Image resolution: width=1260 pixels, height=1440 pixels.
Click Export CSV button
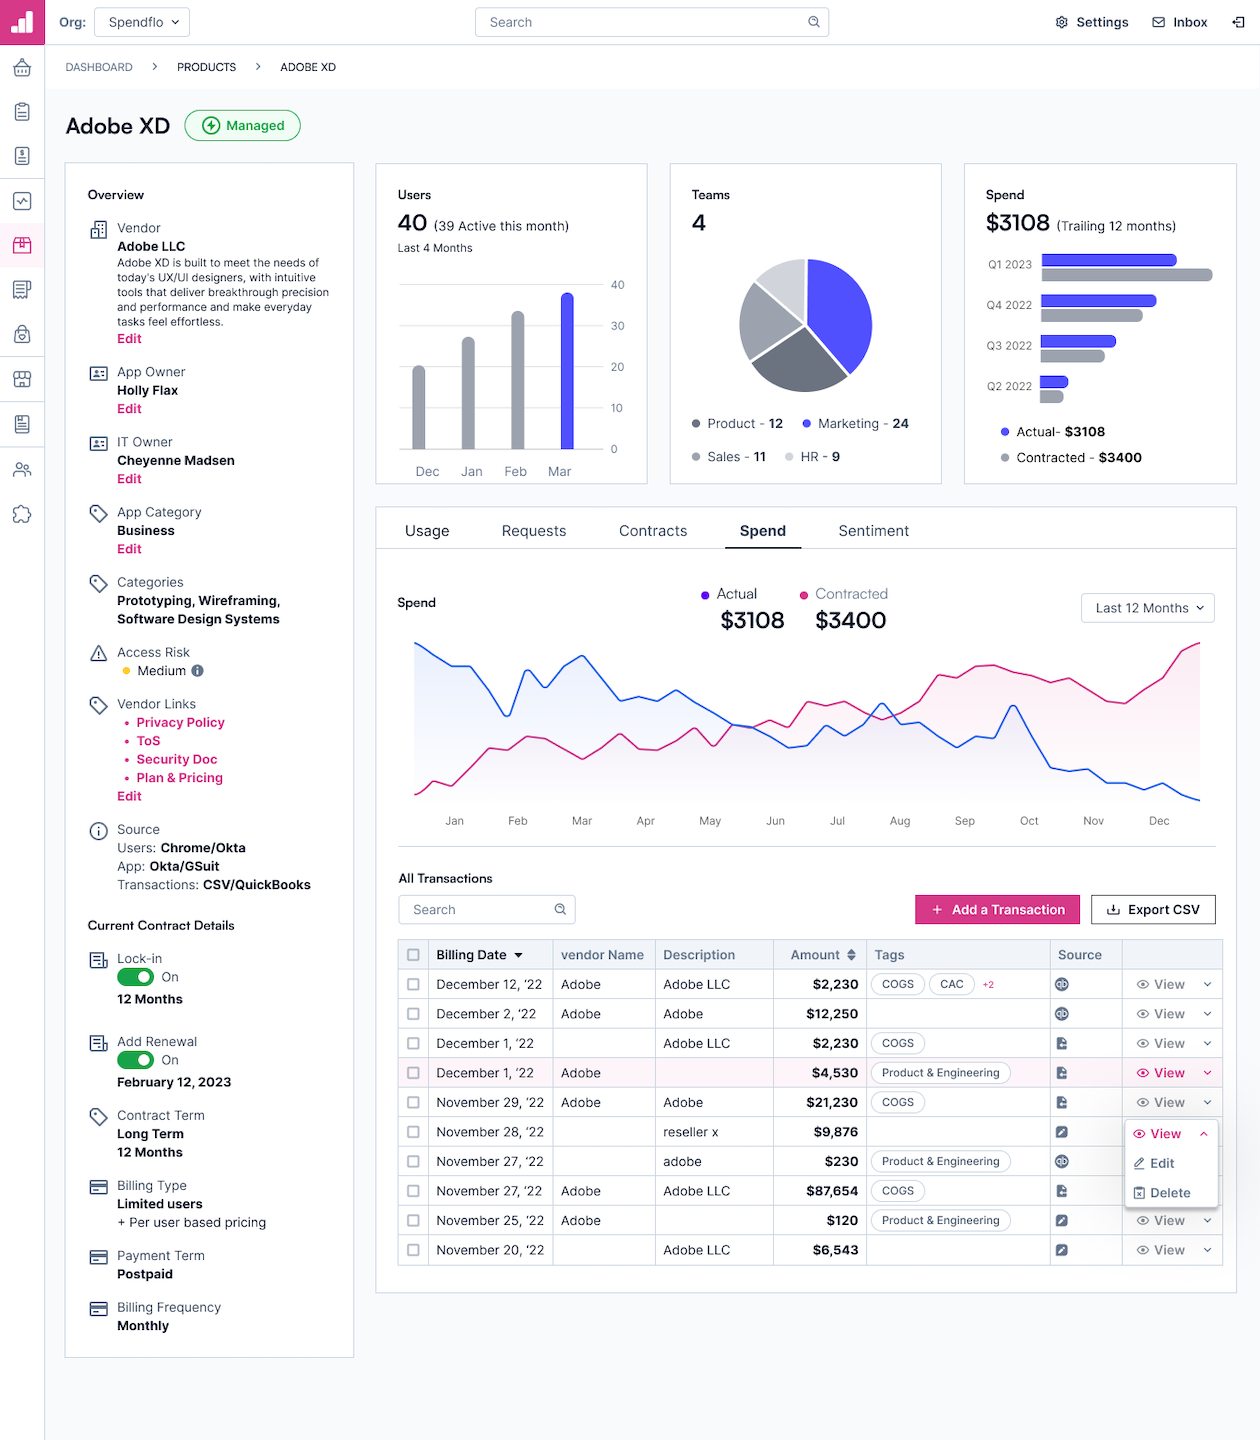1153,909
